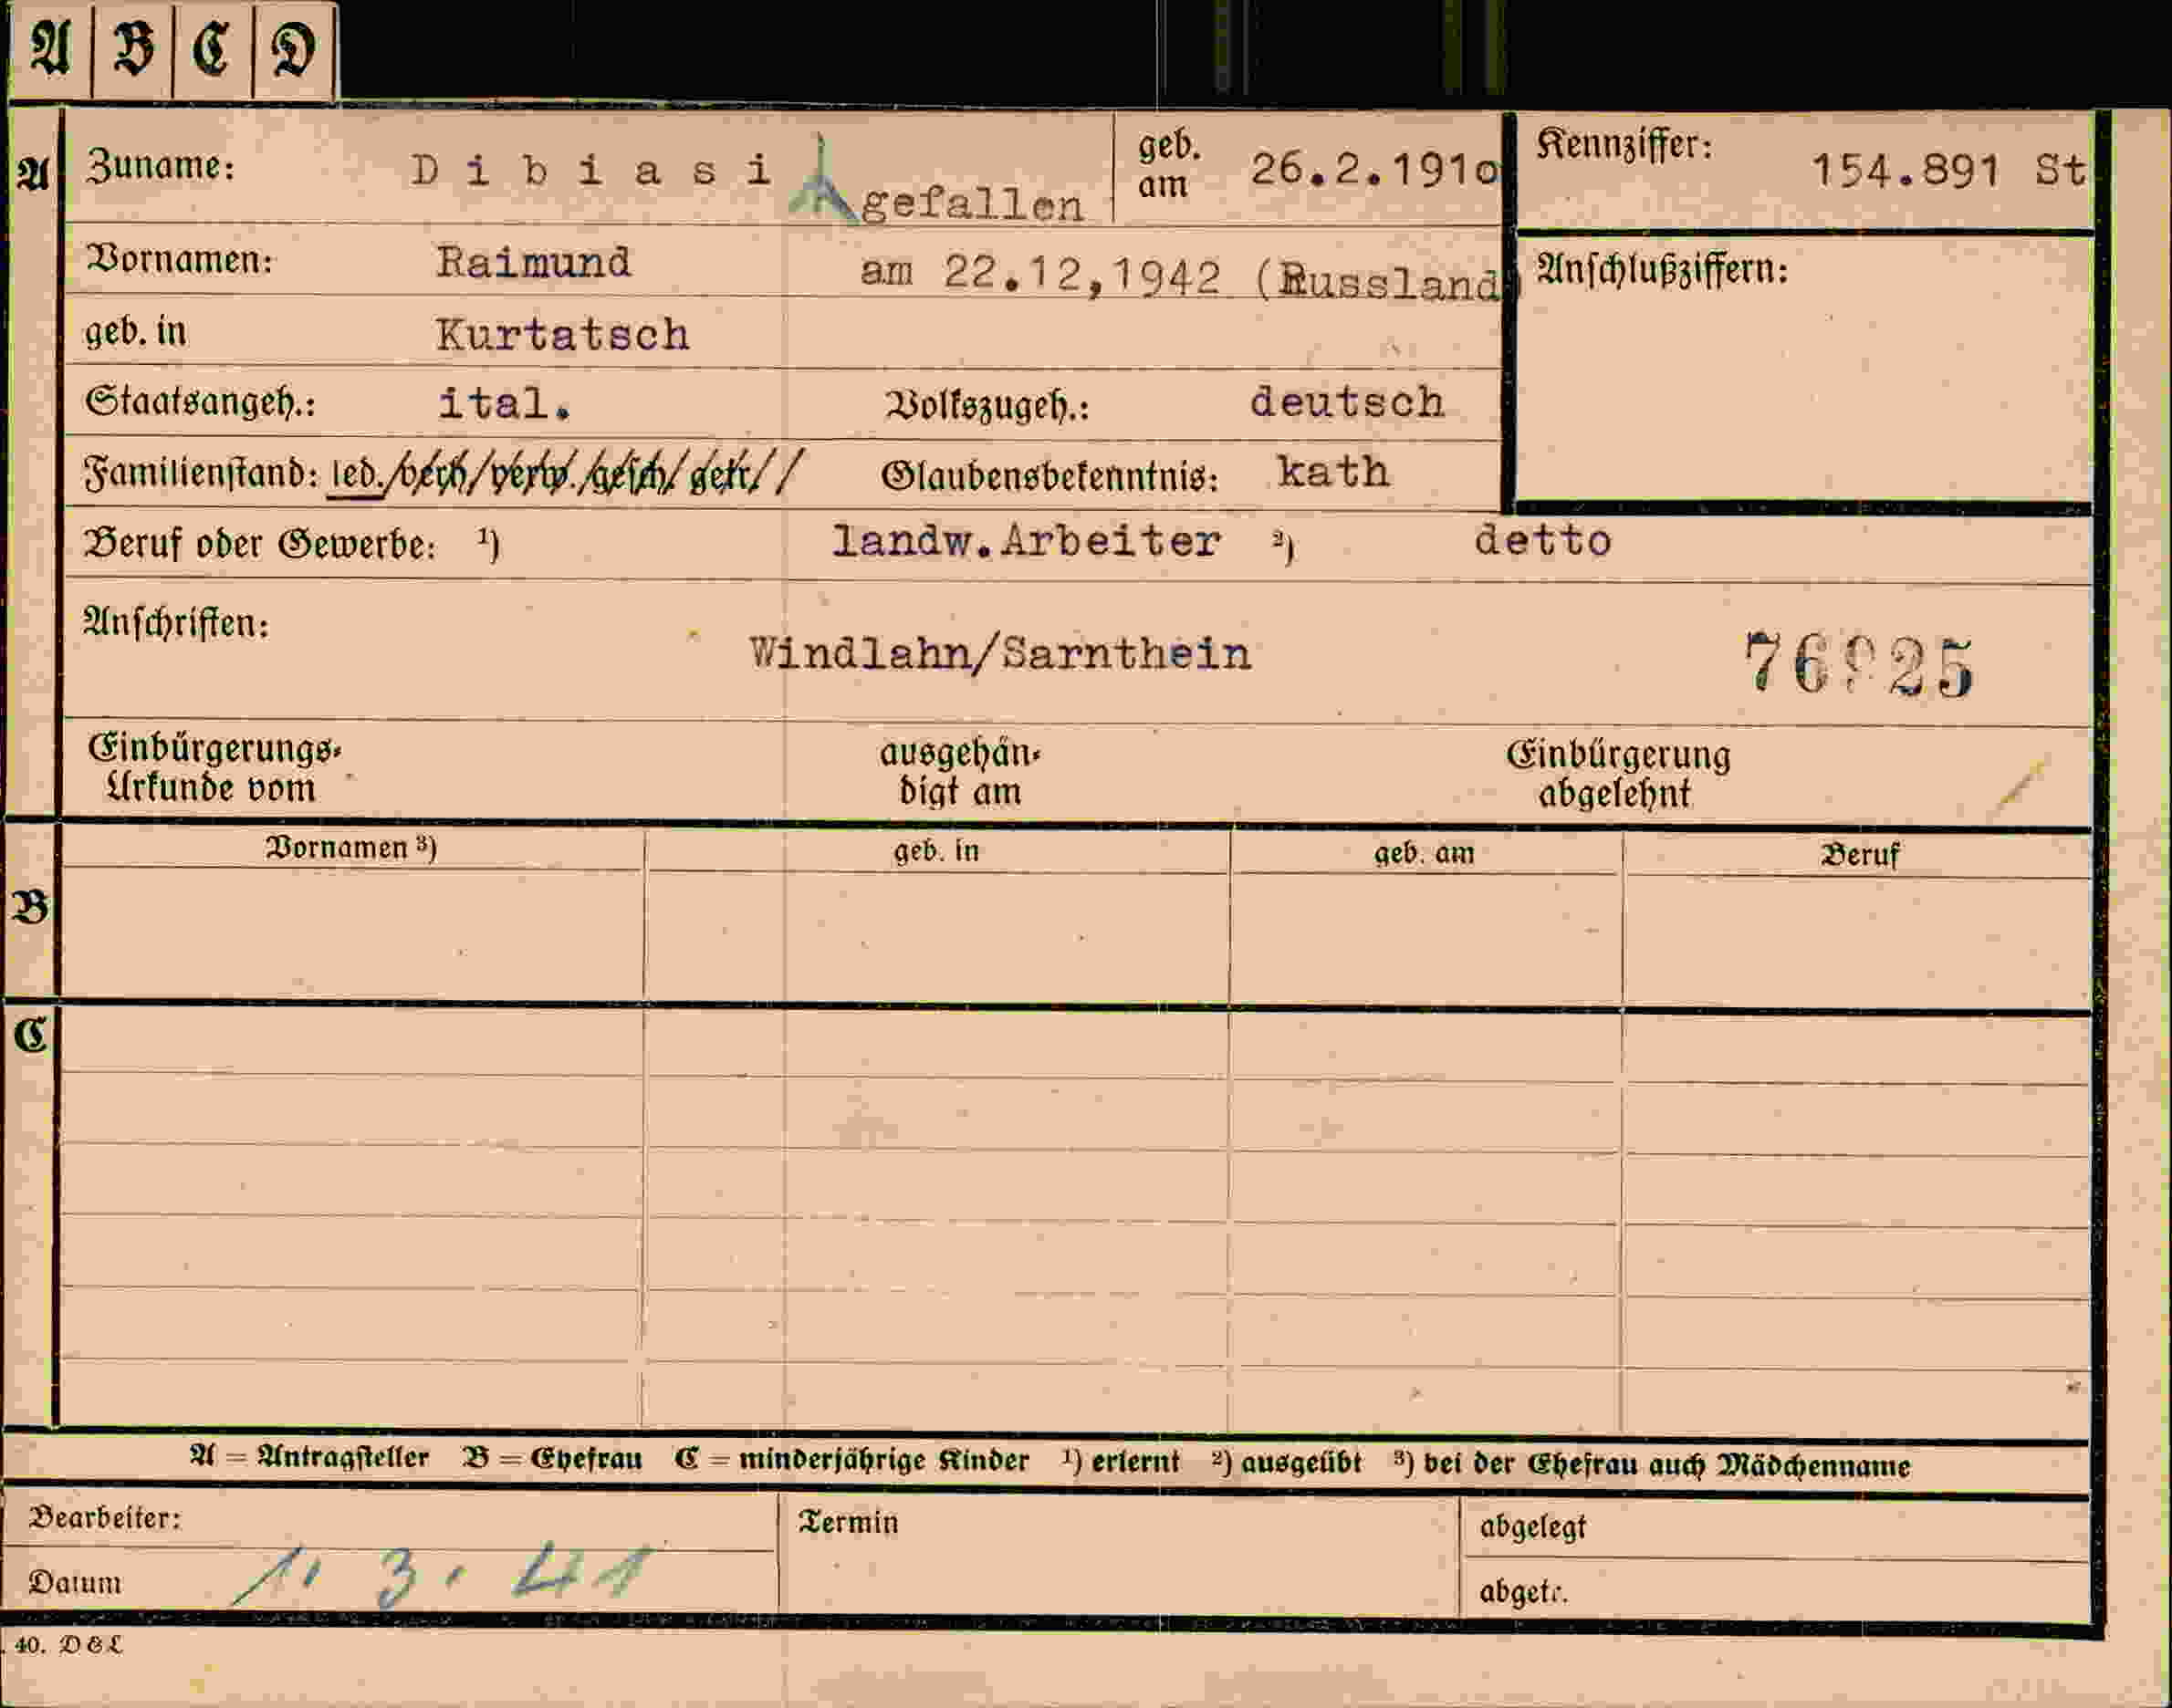Click the 'geb. in' column header in section B
Image resolution: width=2172 pixels, height=1708 pixels.
(936, 851)
